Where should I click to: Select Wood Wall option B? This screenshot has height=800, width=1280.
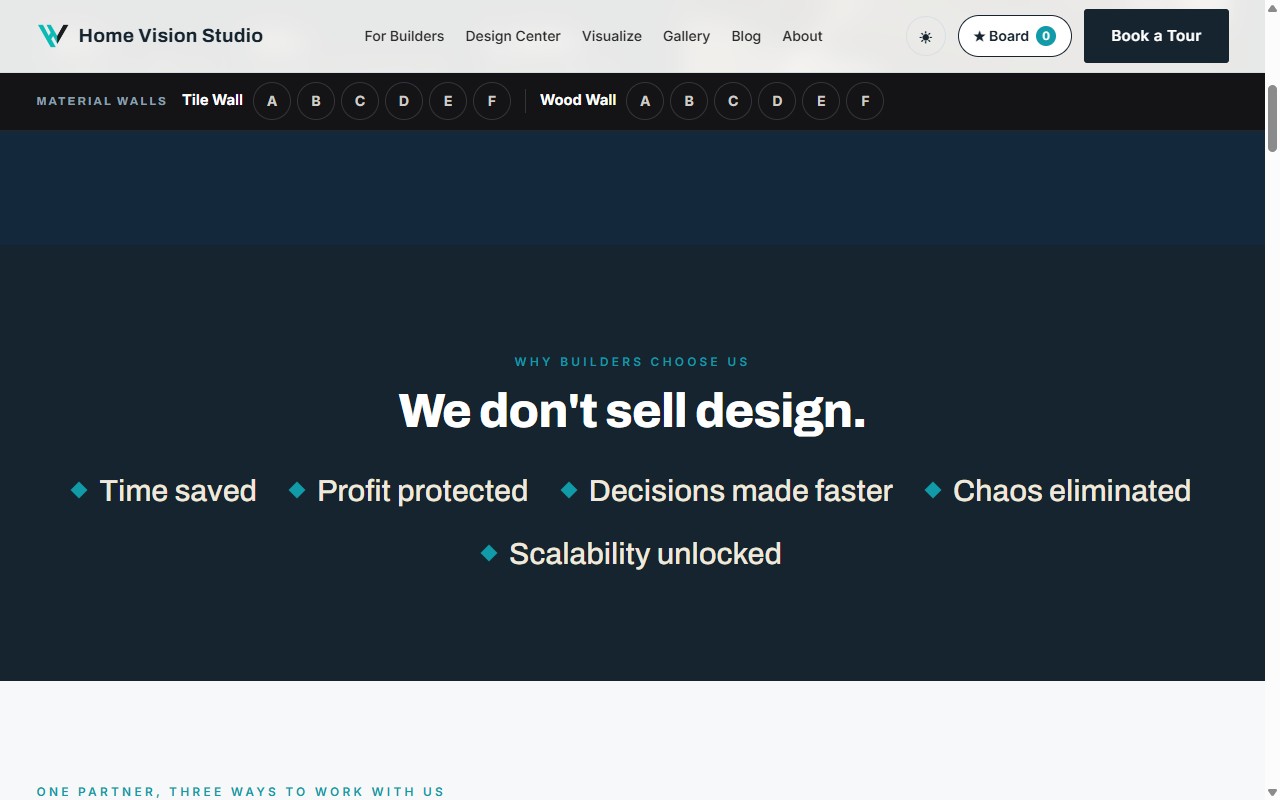pyautogui.click(x=689, y=101)
